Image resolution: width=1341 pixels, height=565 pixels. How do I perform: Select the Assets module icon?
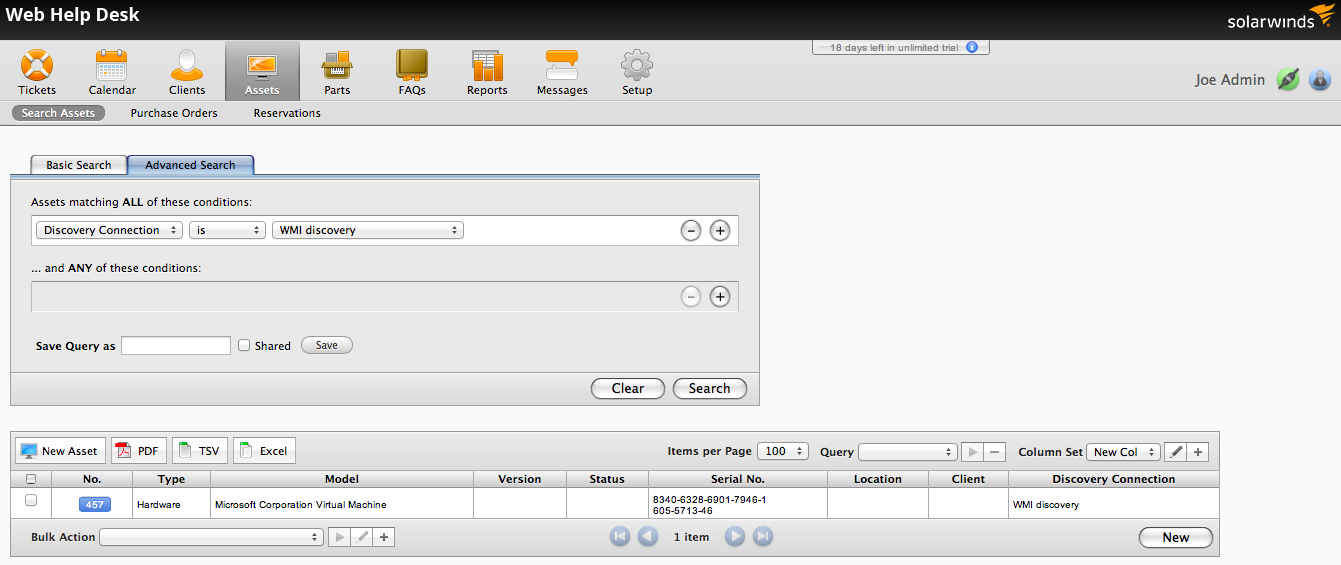(262, 71)
